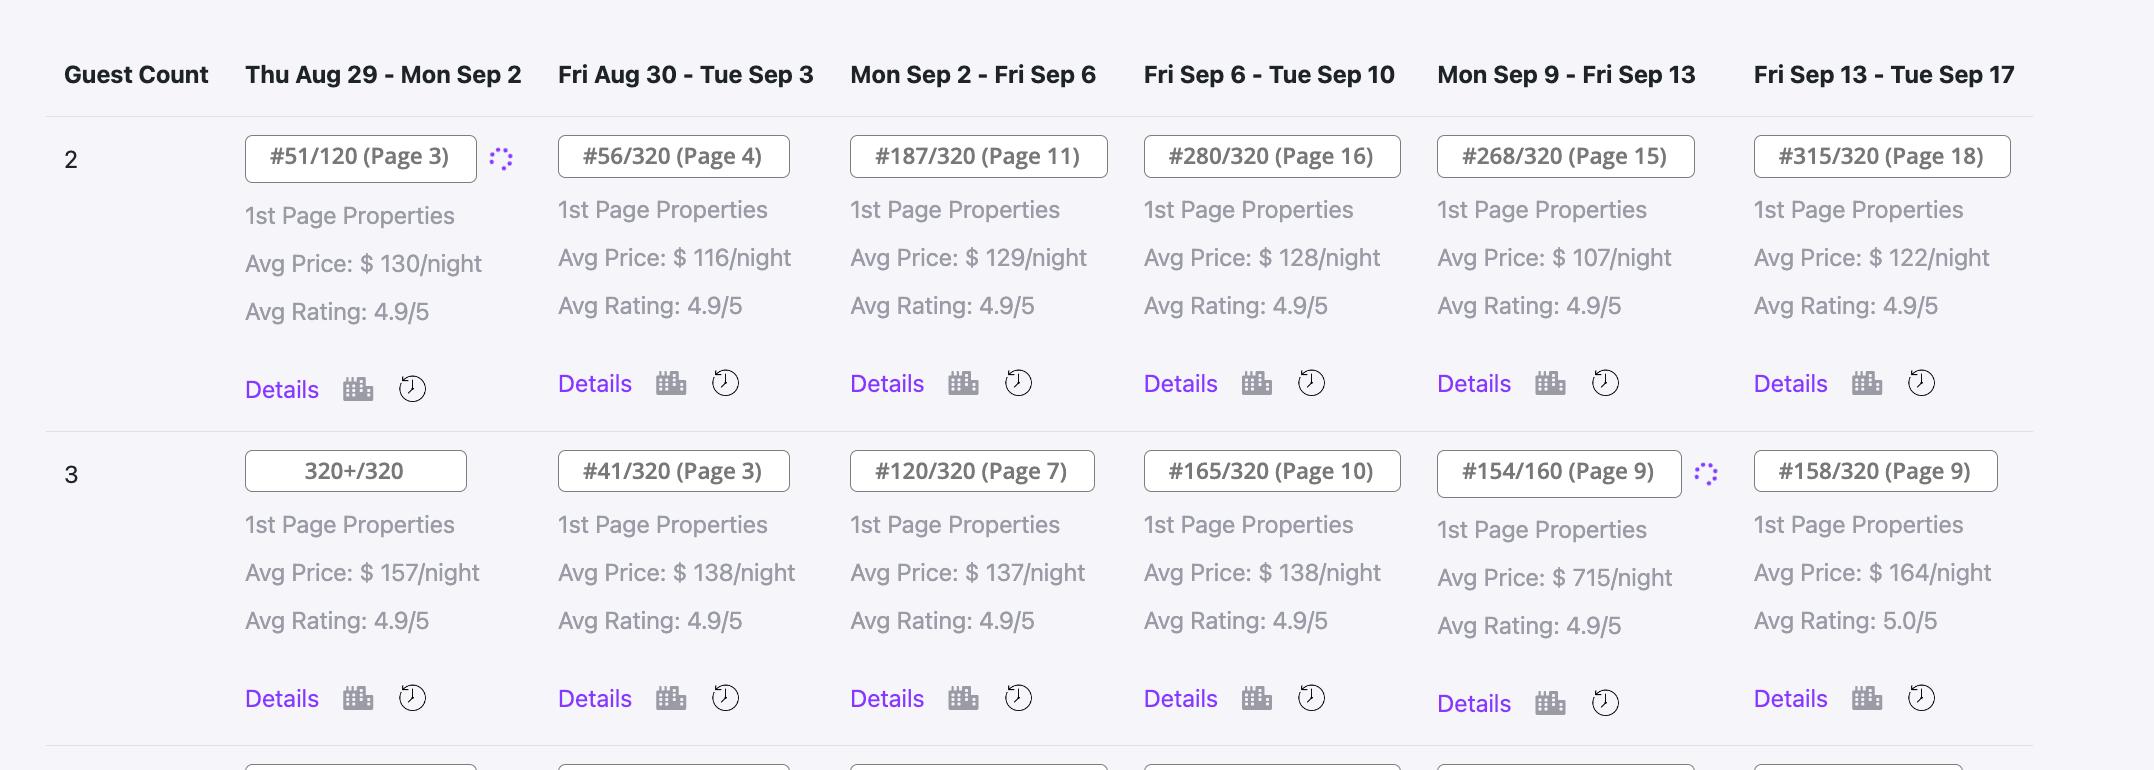The image size is (2154, 770).
Task: Click the #154/160 (Page 9) rank badge
Action: pos(1558,473)
